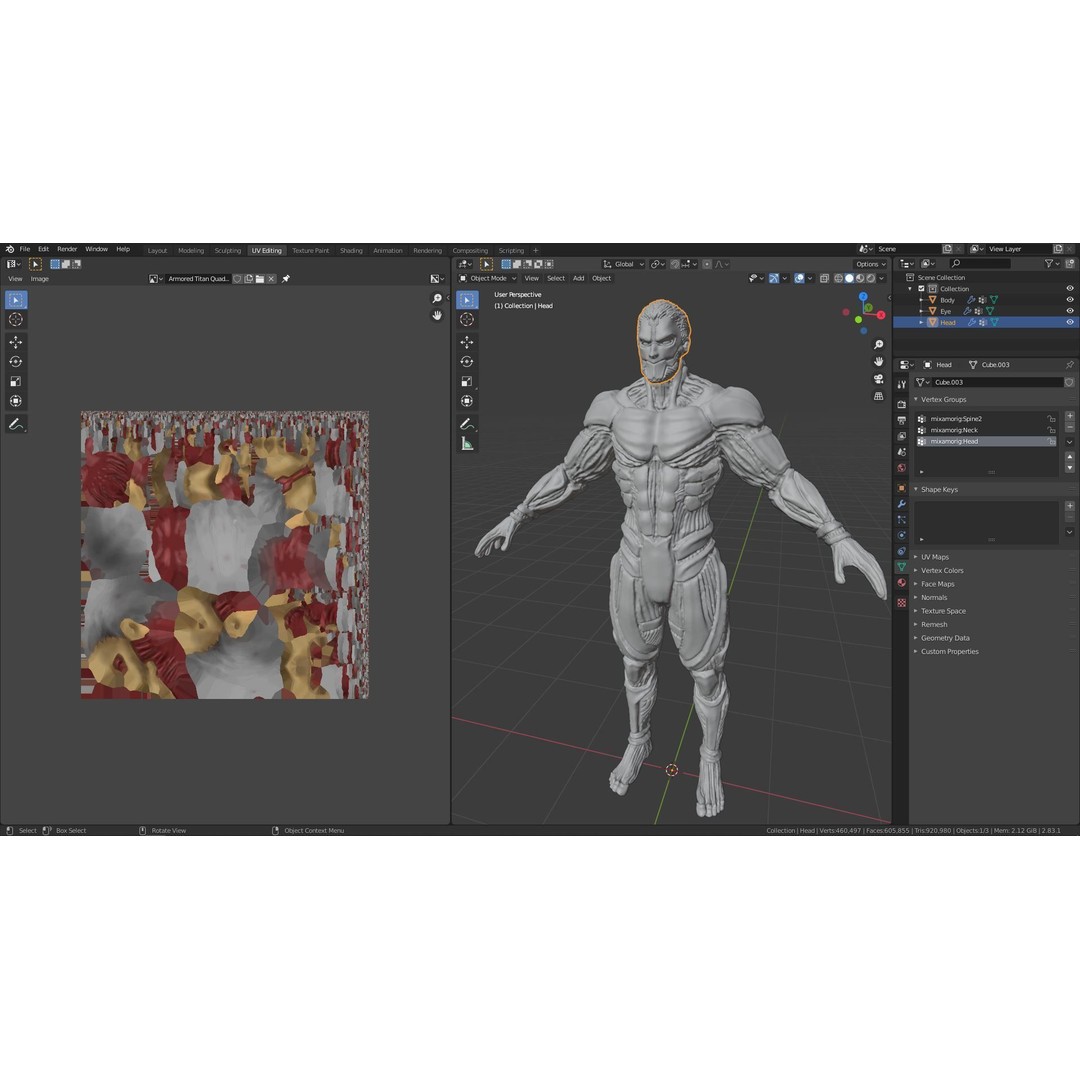Add a new vertex group with plus button
The width and height of the screenshot is (1080, 1080).
click(1070, 416)
